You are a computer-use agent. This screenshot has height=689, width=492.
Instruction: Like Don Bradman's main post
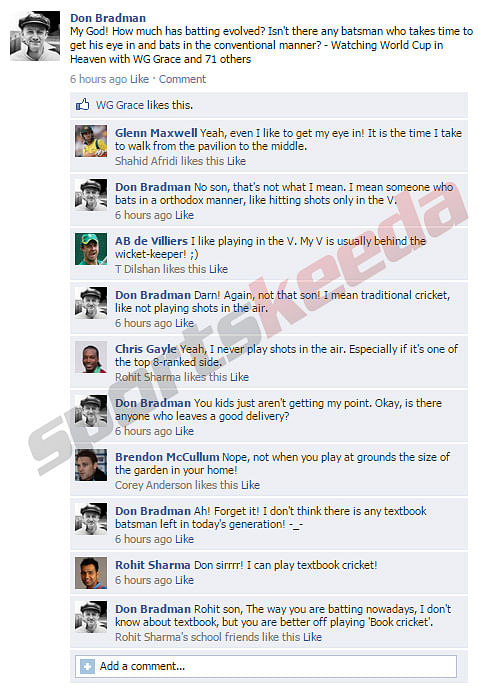click(x=139, y=79)
